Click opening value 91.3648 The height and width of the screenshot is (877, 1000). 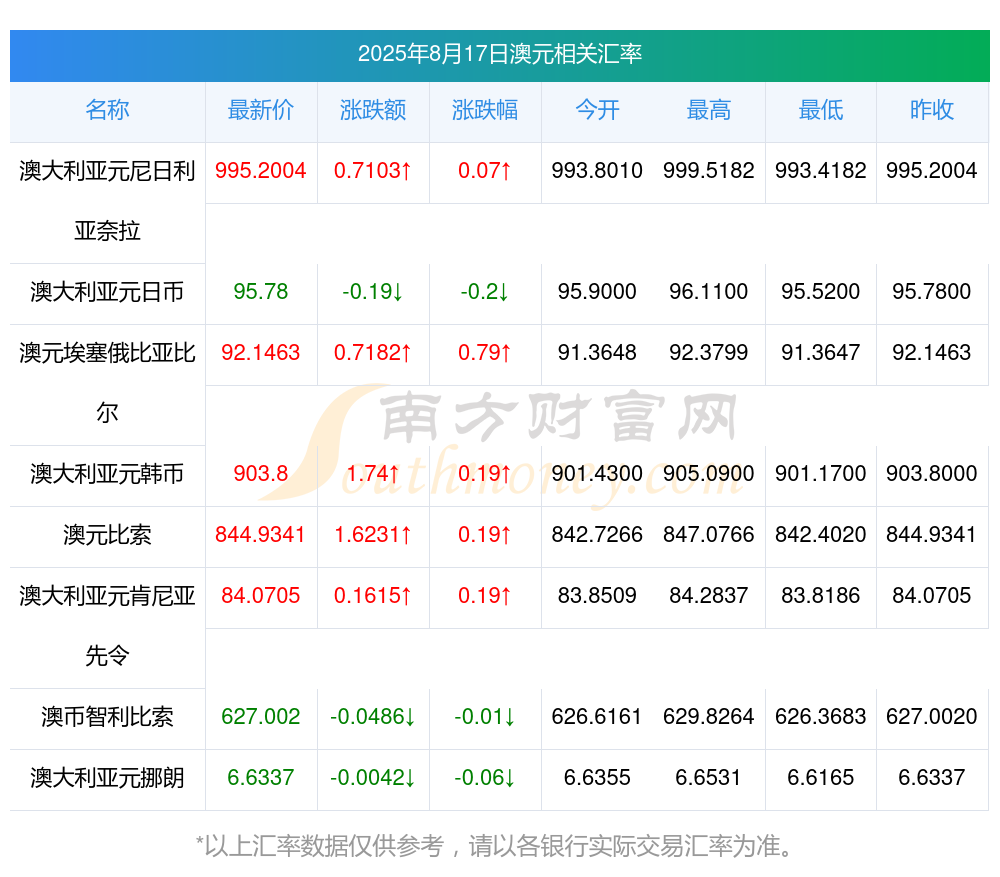pyautogui.click(x=597, y=353)
